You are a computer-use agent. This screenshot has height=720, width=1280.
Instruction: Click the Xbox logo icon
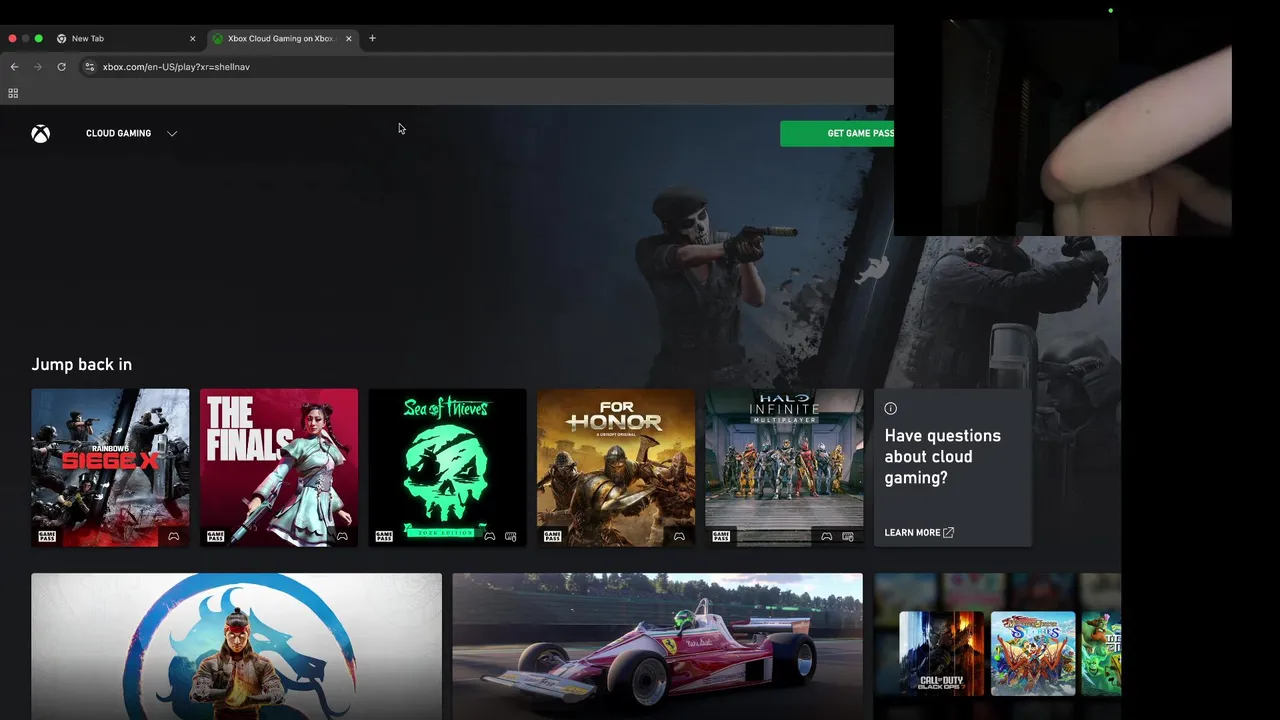pyautogui.click(x=40, y=133)
